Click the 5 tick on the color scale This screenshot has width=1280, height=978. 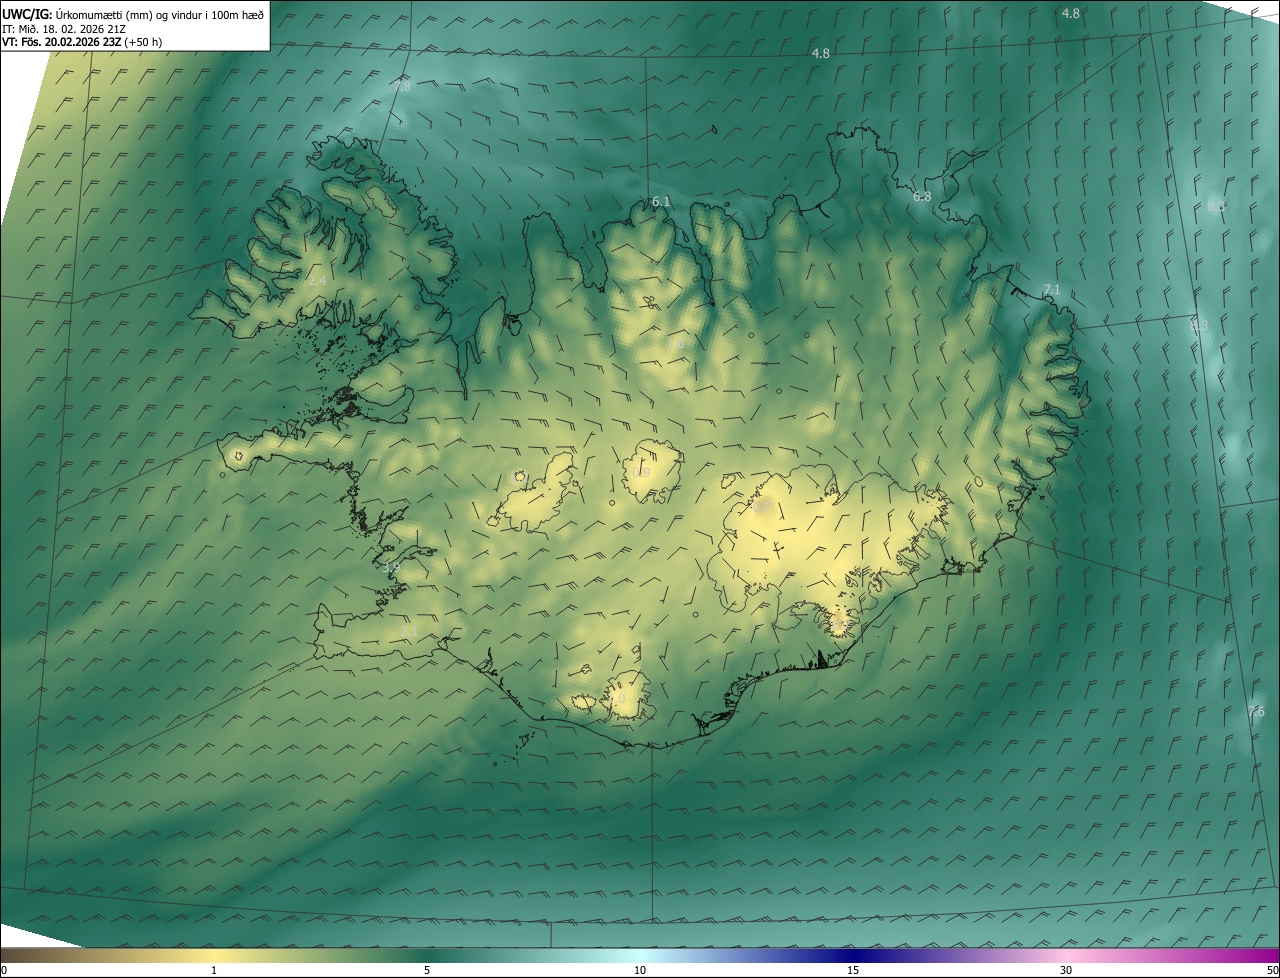(x=427, y=971)
